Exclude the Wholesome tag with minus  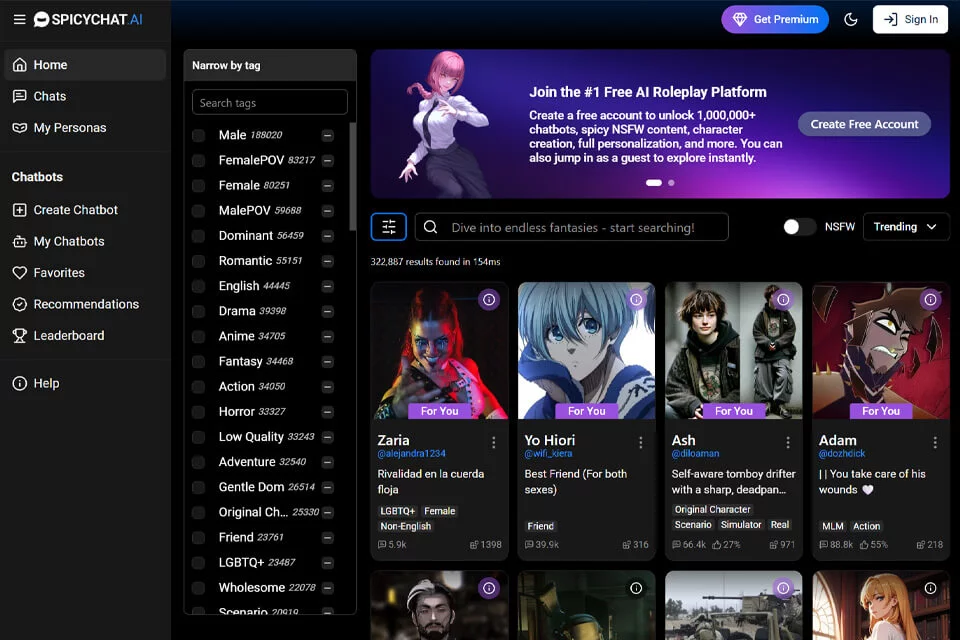click(x=328, y=588)
